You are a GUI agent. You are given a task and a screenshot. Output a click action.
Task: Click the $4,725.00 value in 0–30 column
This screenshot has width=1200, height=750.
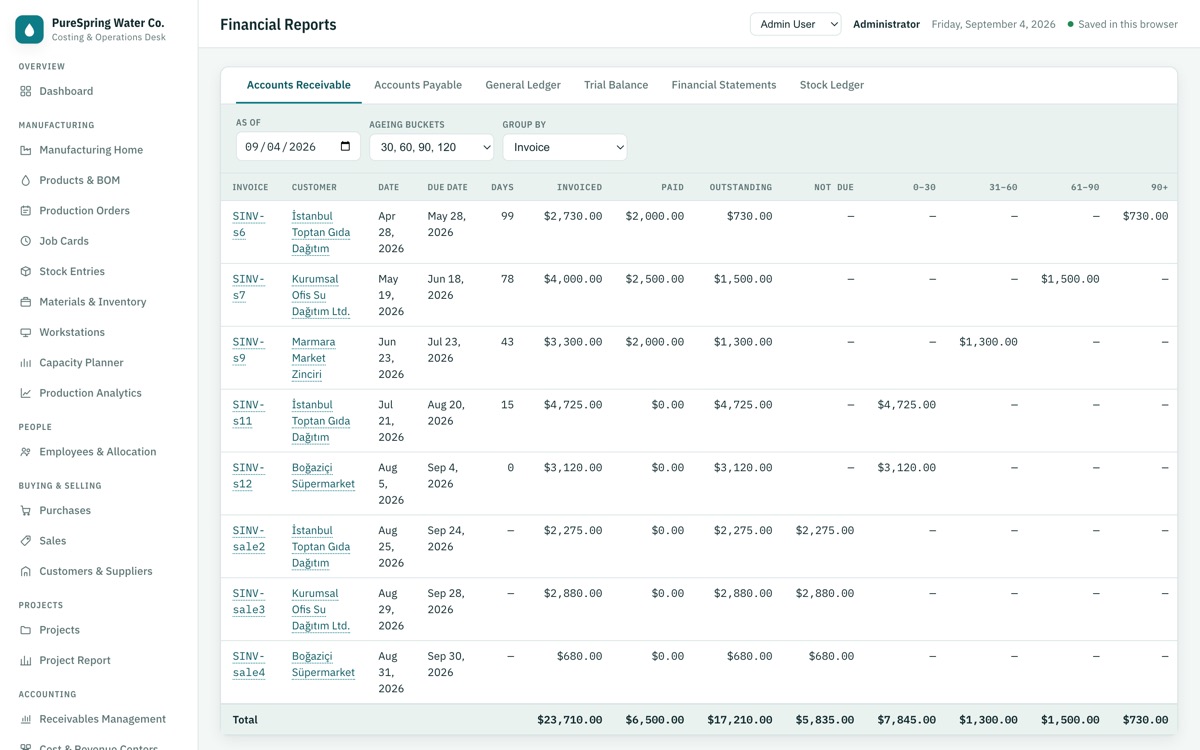[x=906, y=405]
